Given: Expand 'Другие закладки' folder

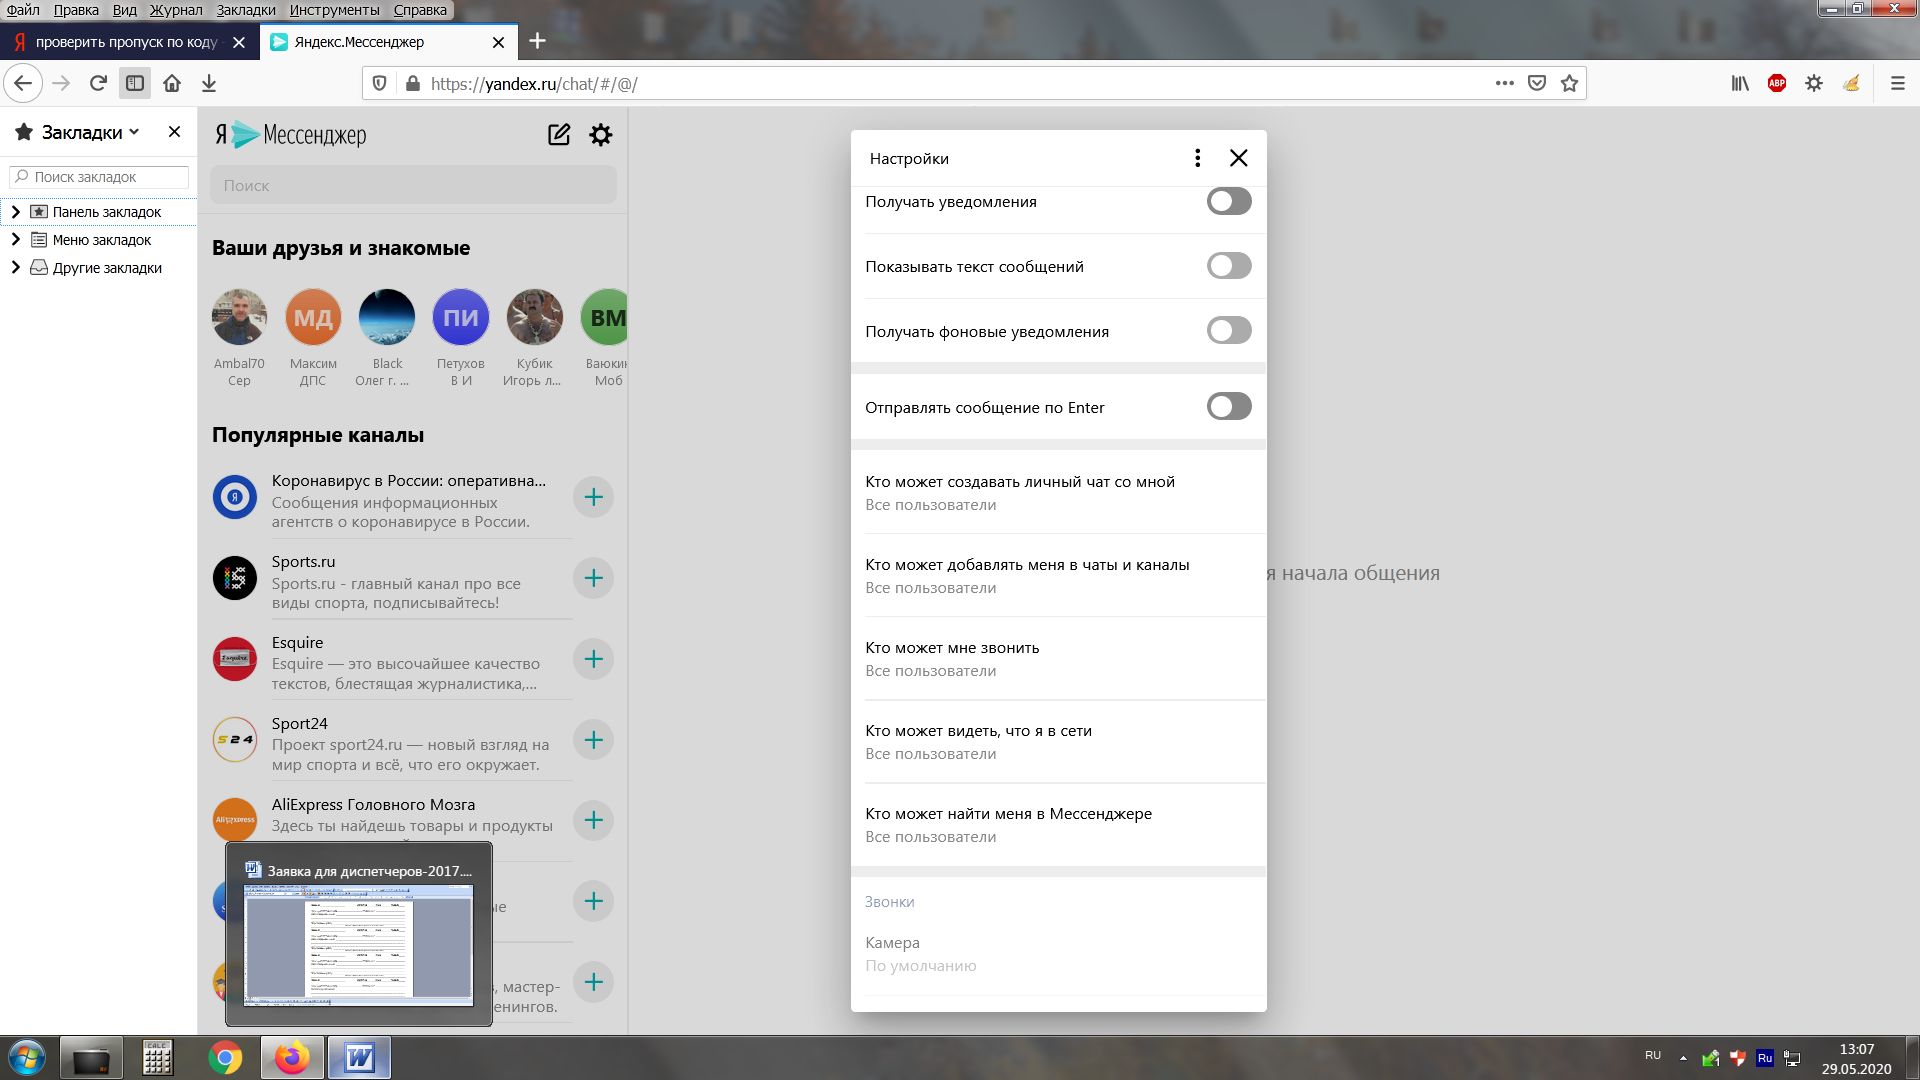Looking at the screenshot, I should (15, 268).
